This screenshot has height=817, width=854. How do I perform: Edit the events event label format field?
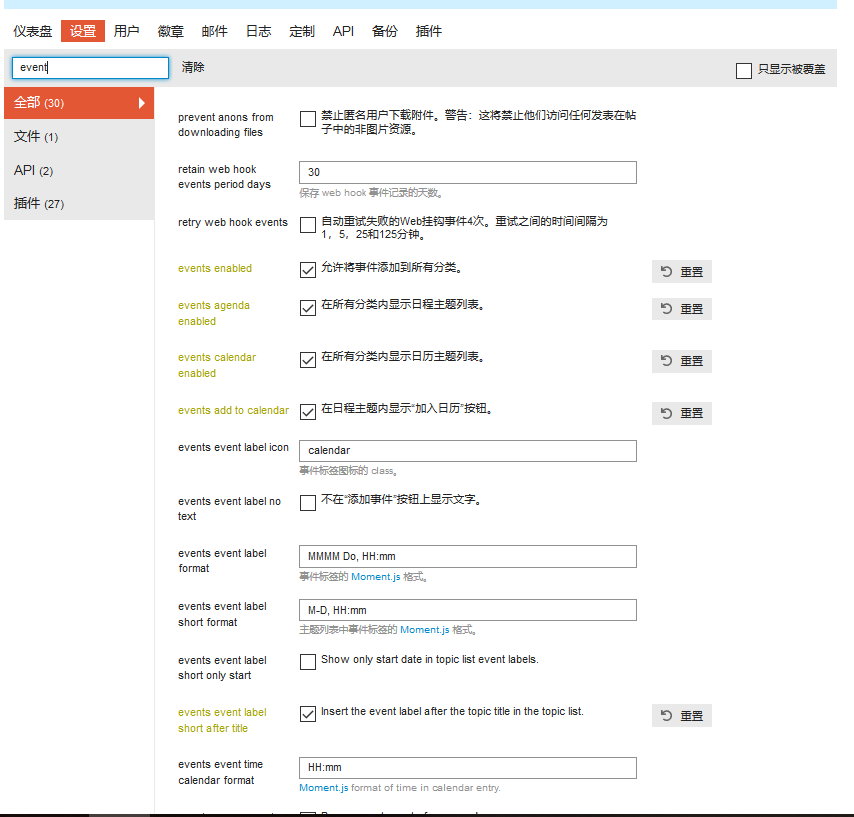(x=468, y=557)
